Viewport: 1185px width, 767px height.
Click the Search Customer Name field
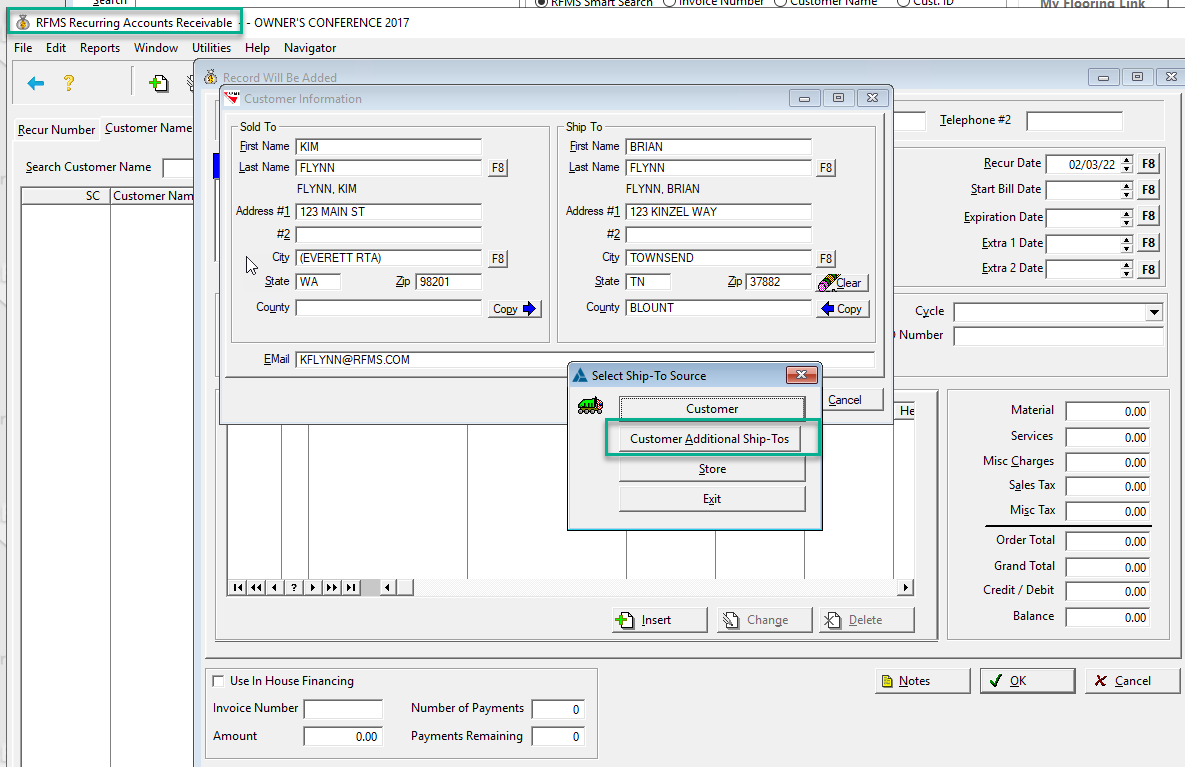(179, 168)
